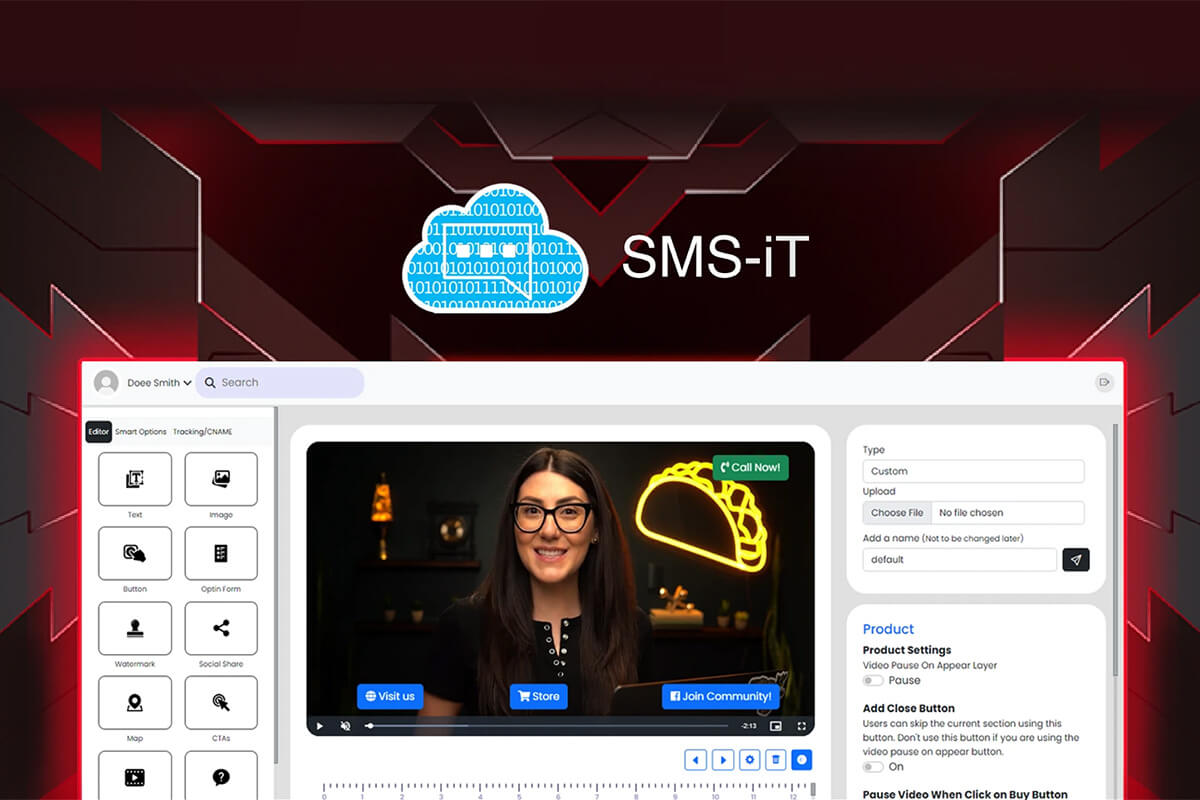Click the user avatar icon
The width and height of the screenshot is (1200, 800).
click(106, 382)
